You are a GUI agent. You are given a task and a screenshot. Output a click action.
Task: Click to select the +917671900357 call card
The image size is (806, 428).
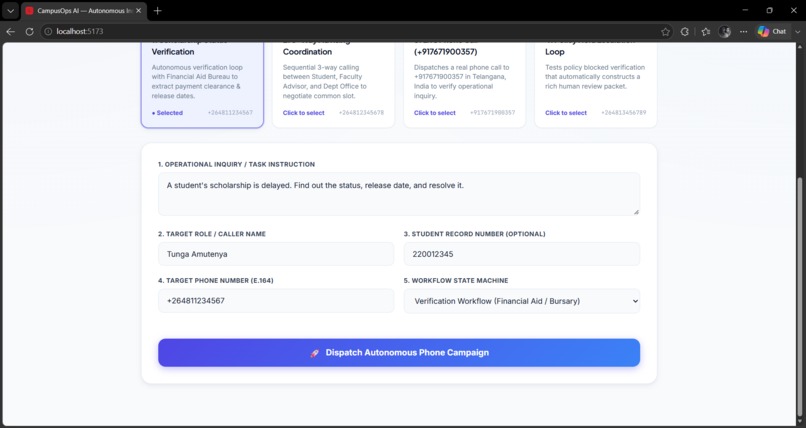pyautogui.click(x=464, y=85)
